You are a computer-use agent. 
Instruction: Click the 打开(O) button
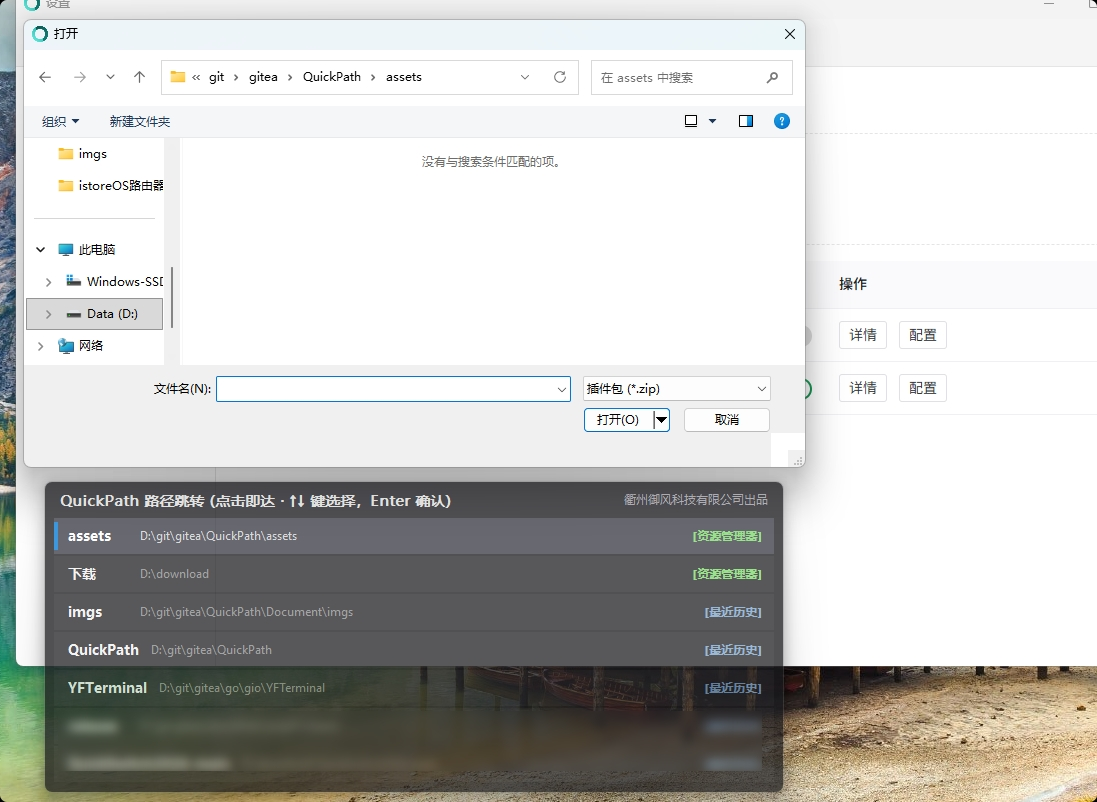click(618, 420)
